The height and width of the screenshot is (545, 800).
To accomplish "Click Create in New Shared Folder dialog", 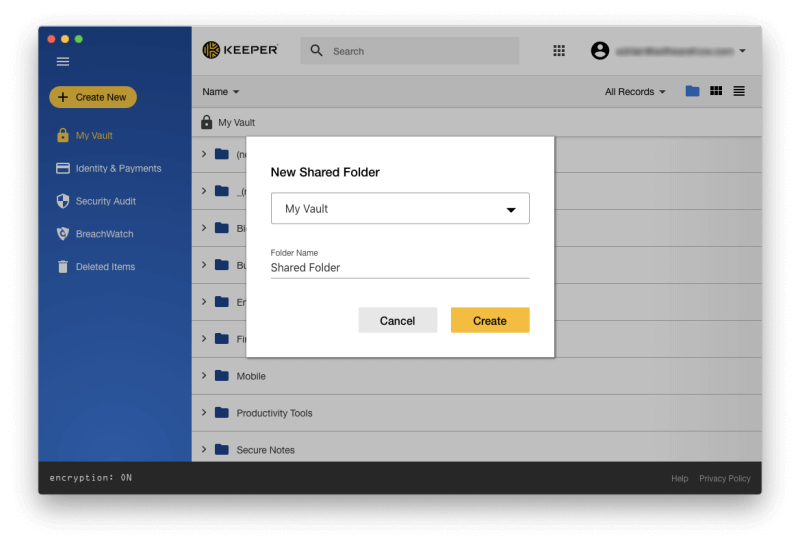I will (490, 320).
